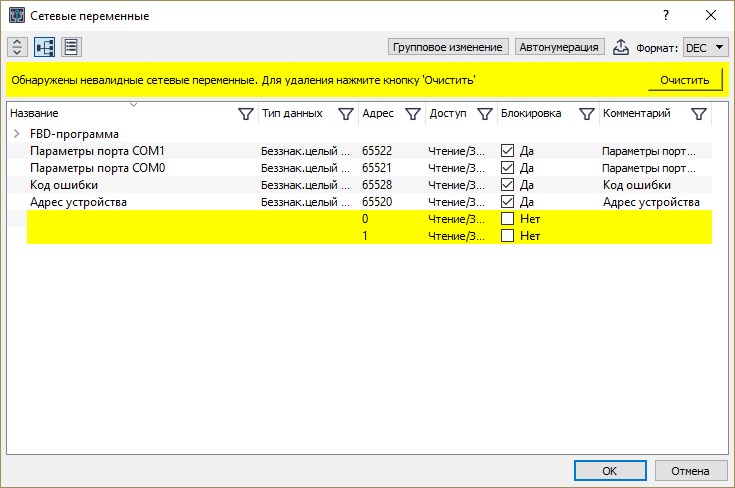735x488 pixels.
Task: Check lock box for address 1 row
Action: 507,235
